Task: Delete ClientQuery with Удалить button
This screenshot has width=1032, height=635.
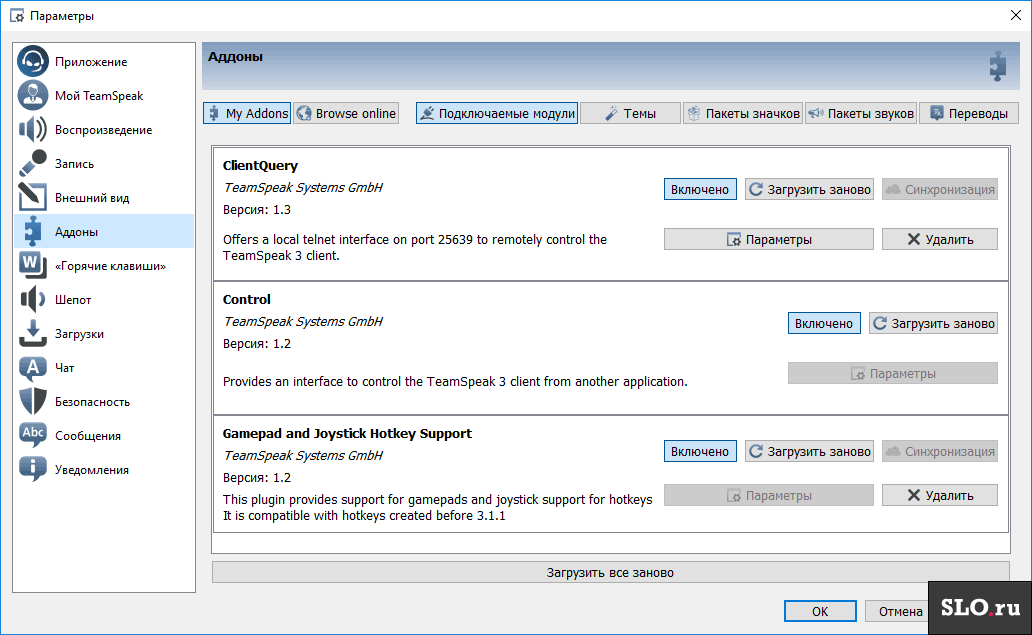Action: 940,240
